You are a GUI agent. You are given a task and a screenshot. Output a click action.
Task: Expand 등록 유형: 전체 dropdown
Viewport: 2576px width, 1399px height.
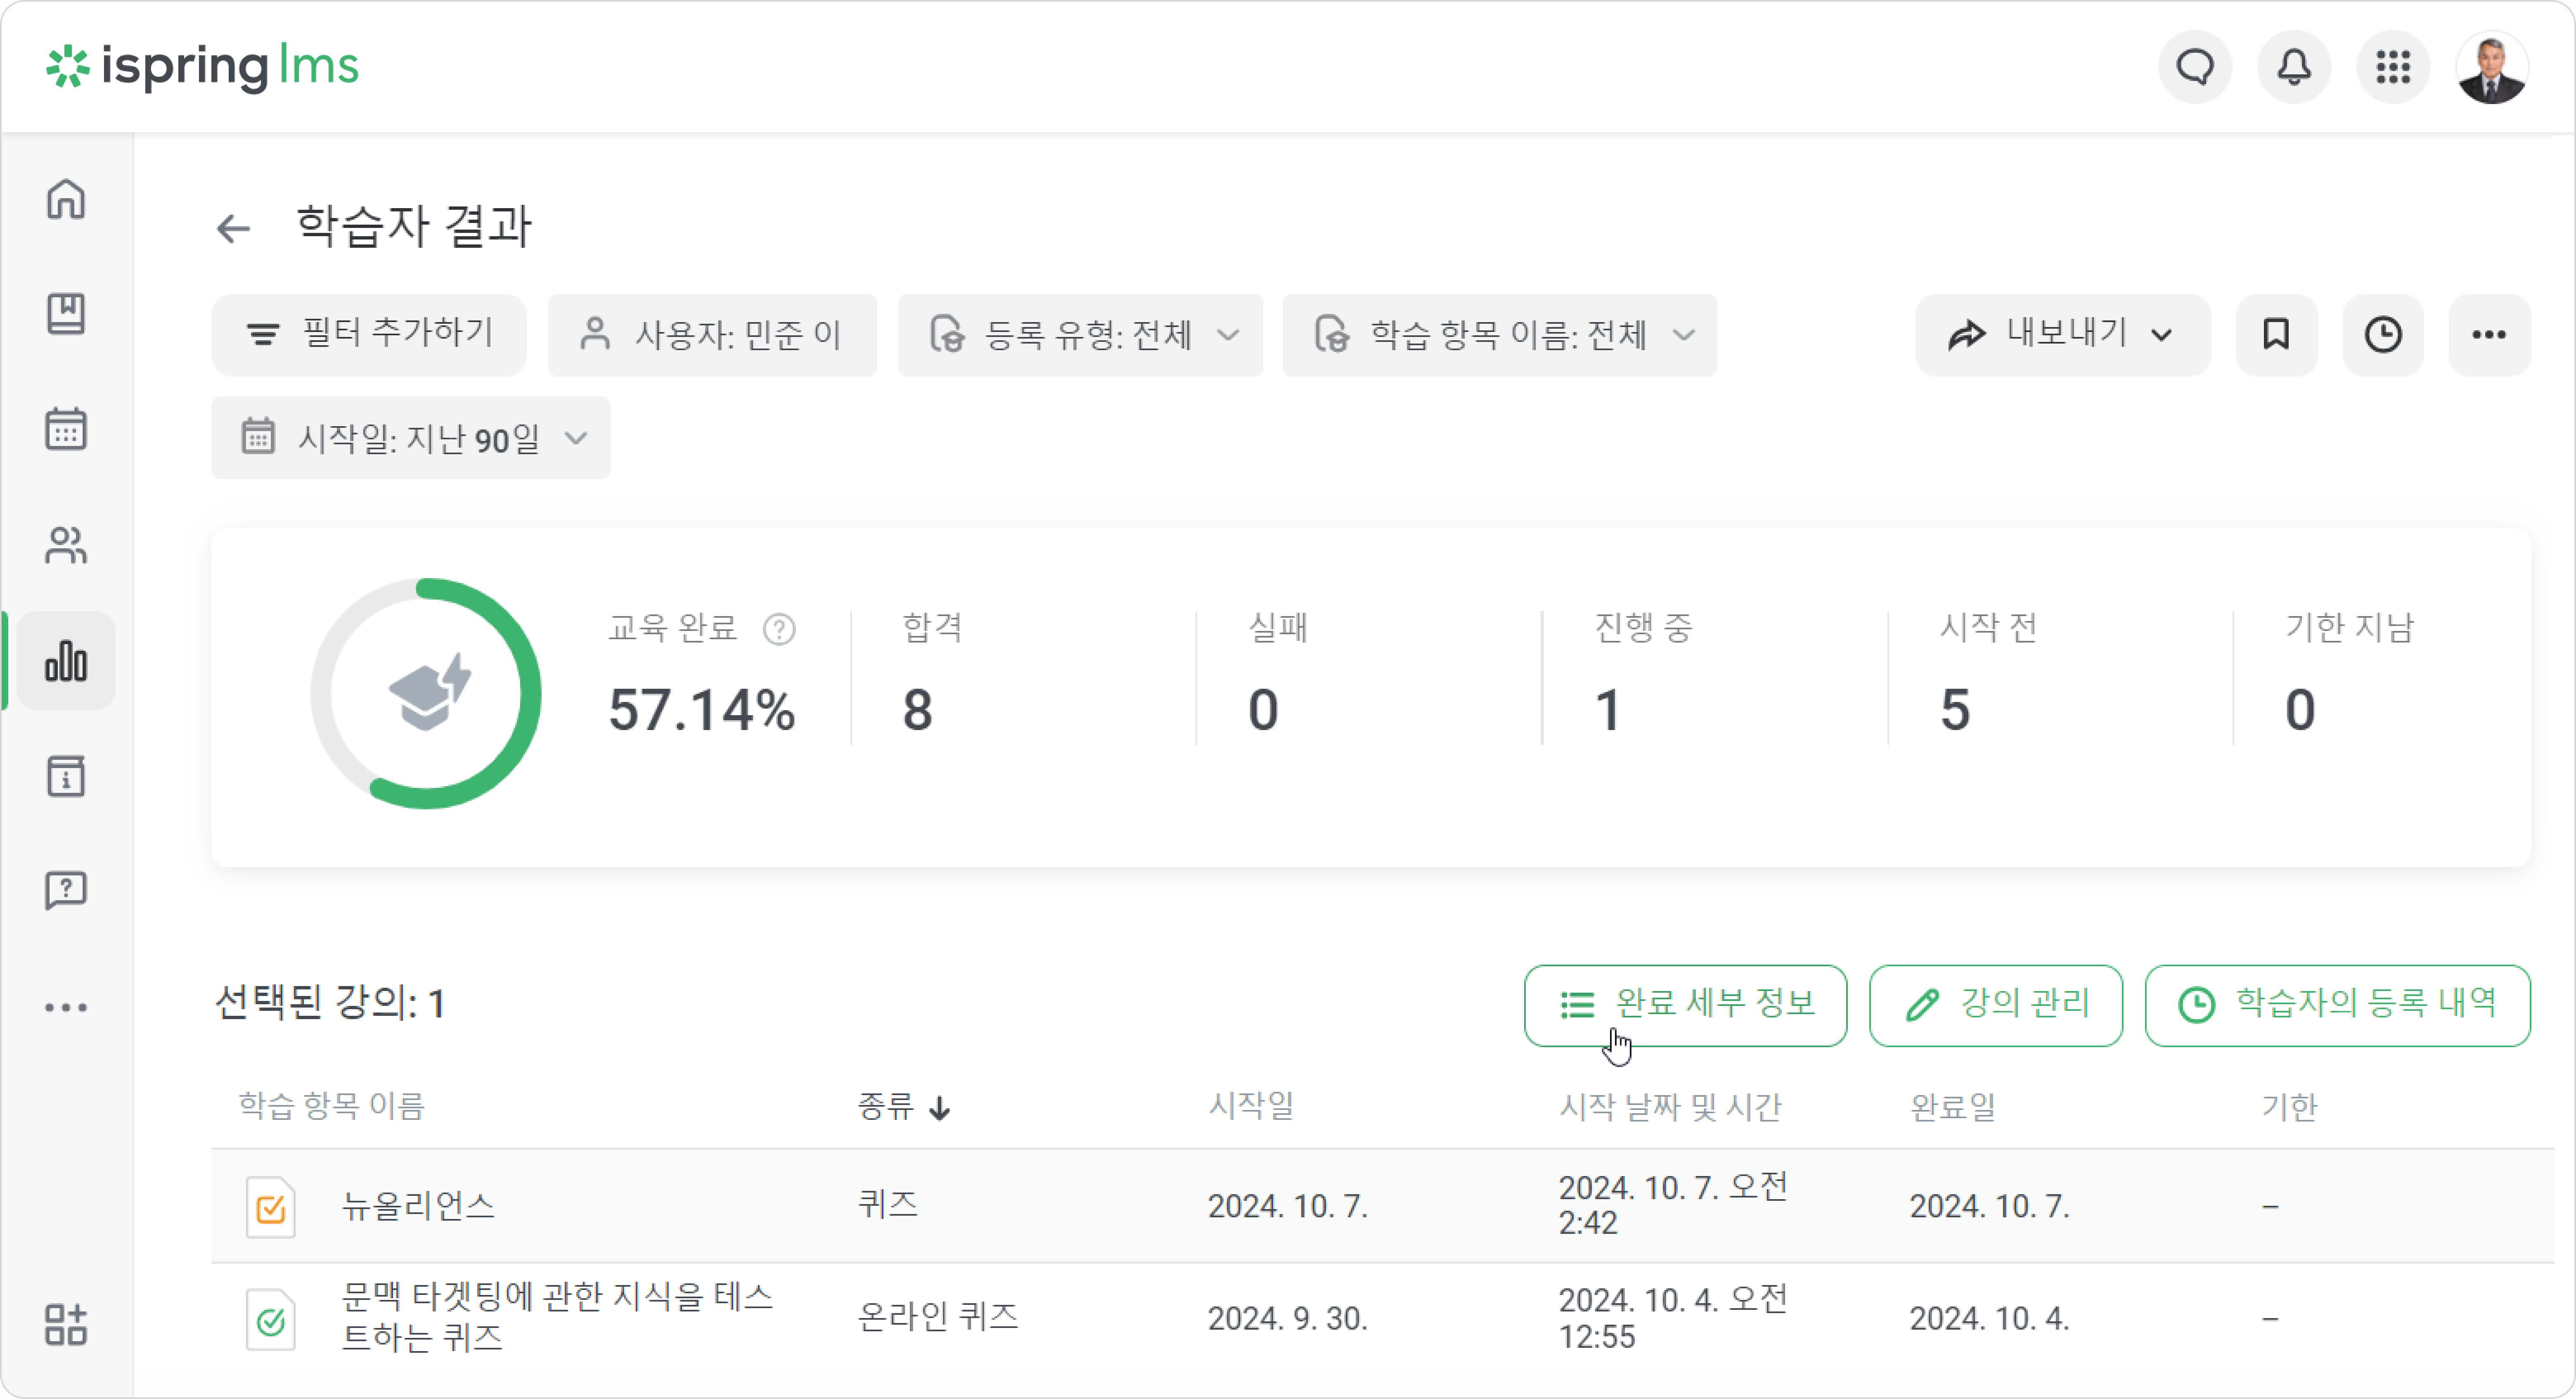1080,335
